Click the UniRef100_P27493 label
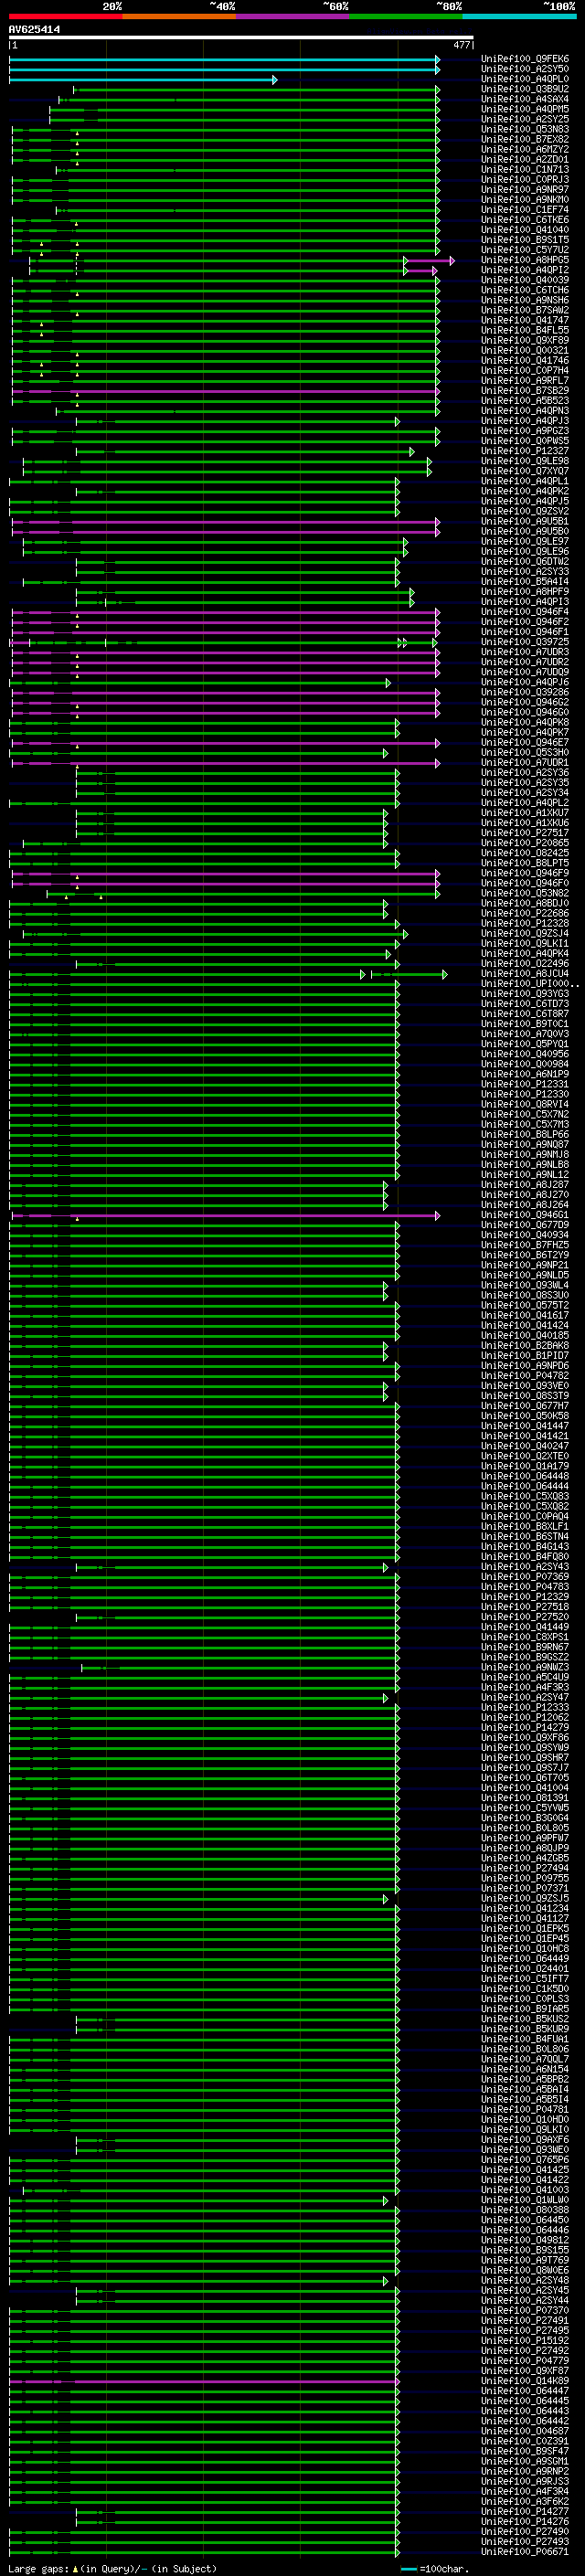Viewport: 585px width, 2576px height. (x=524, y=2543)
